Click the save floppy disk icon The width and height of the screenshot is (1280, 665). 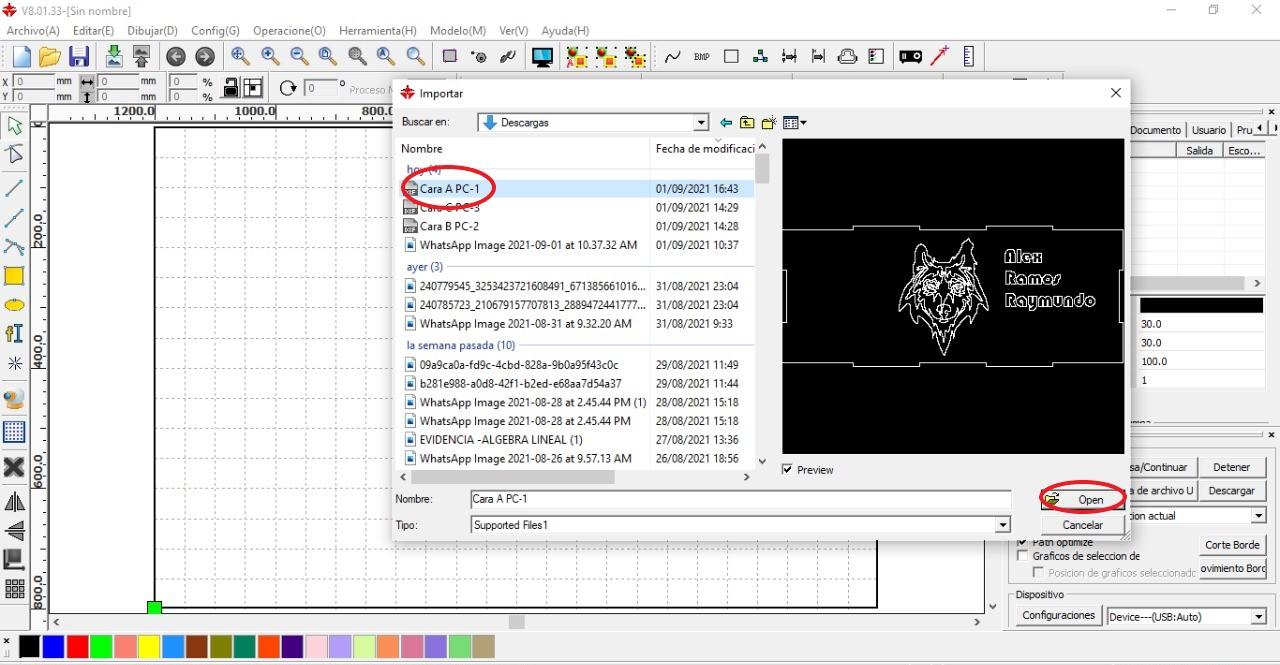pyautogui.click(x=79, y=57)
